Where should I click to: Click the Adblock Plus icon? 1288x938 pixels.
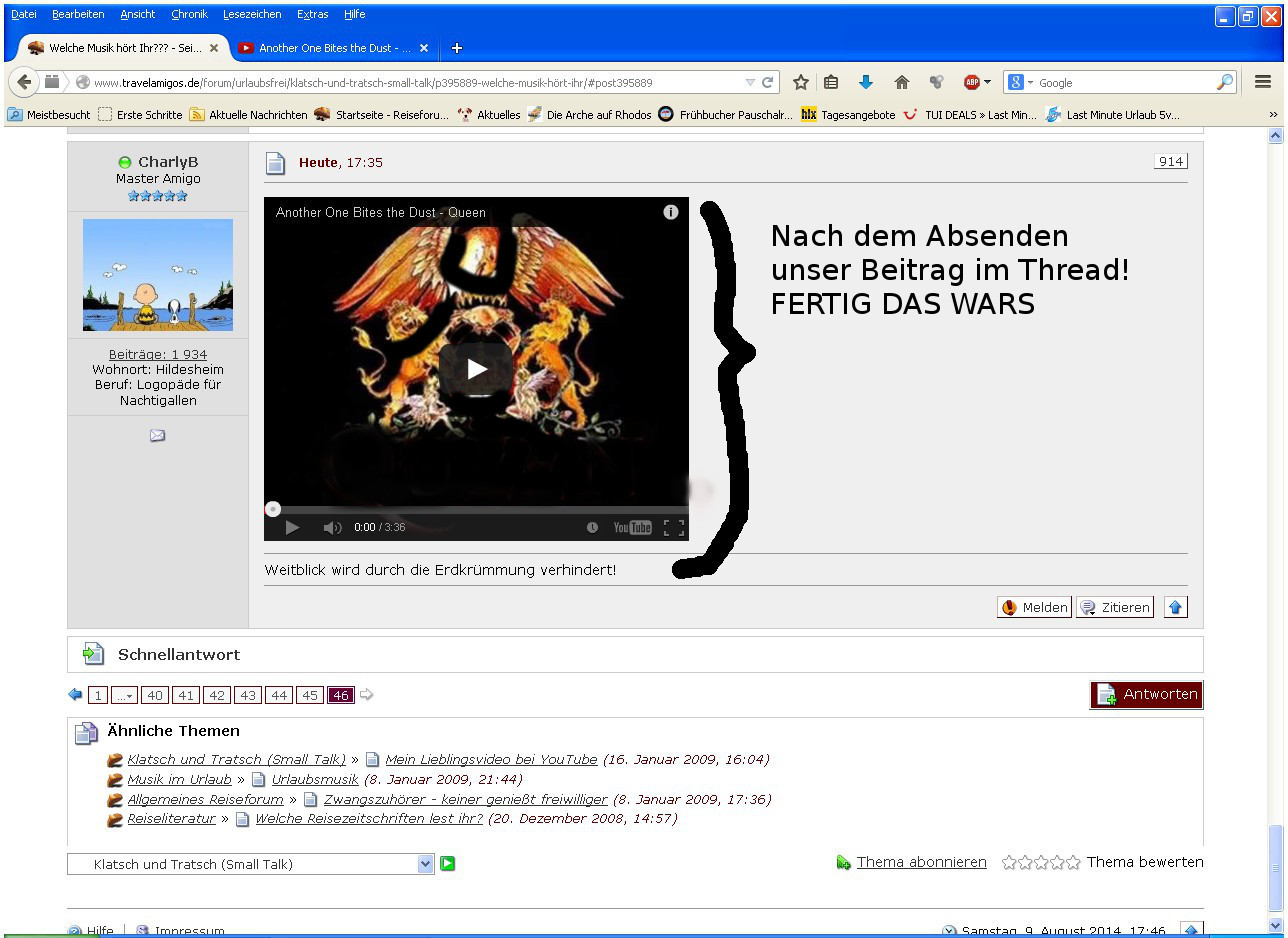coord(971,83)
